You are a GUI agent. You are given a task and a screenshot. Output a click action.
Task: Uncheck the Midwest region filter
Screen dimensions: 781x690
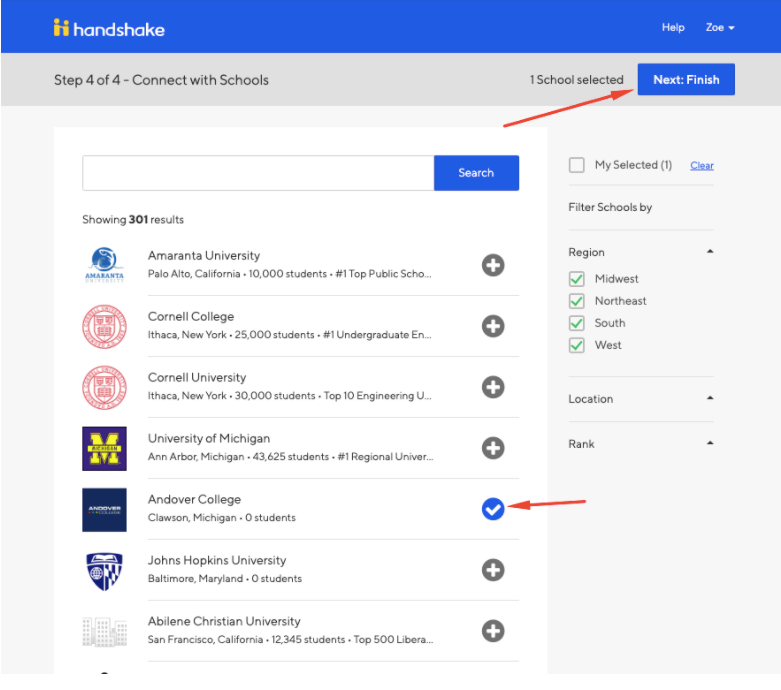(x=576, y=278)
